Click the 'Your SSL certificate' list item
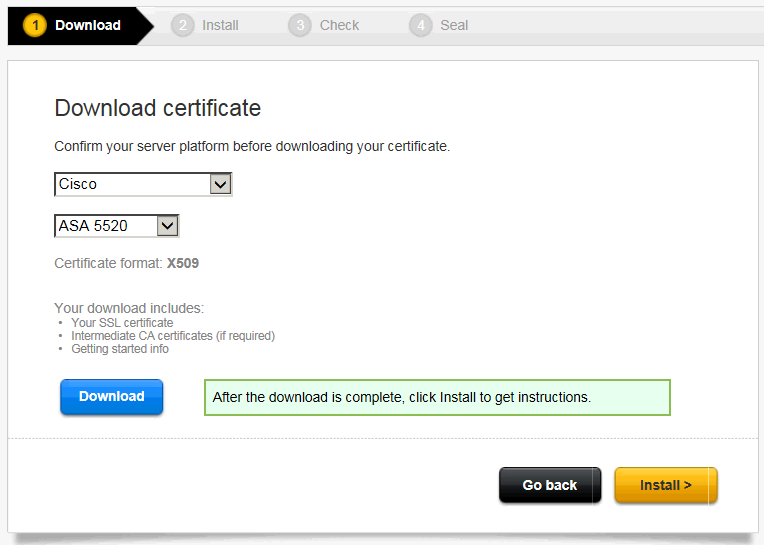764x545 pixels. coord(122,323)
